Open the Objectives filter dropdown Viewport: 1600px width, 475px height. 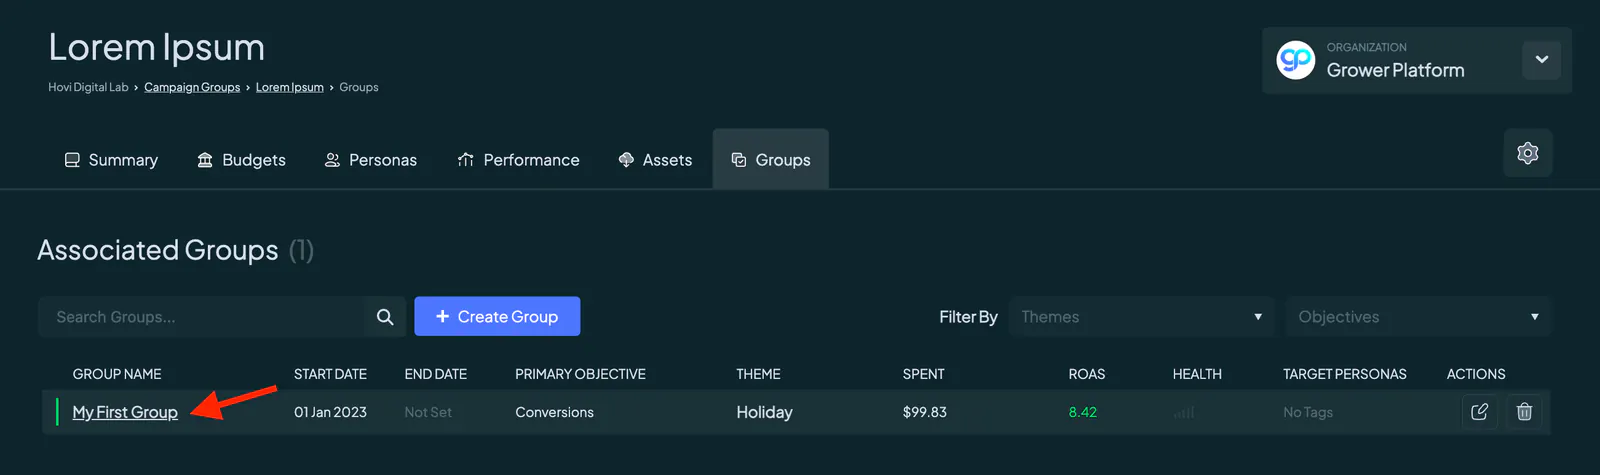click(1418, 317)
